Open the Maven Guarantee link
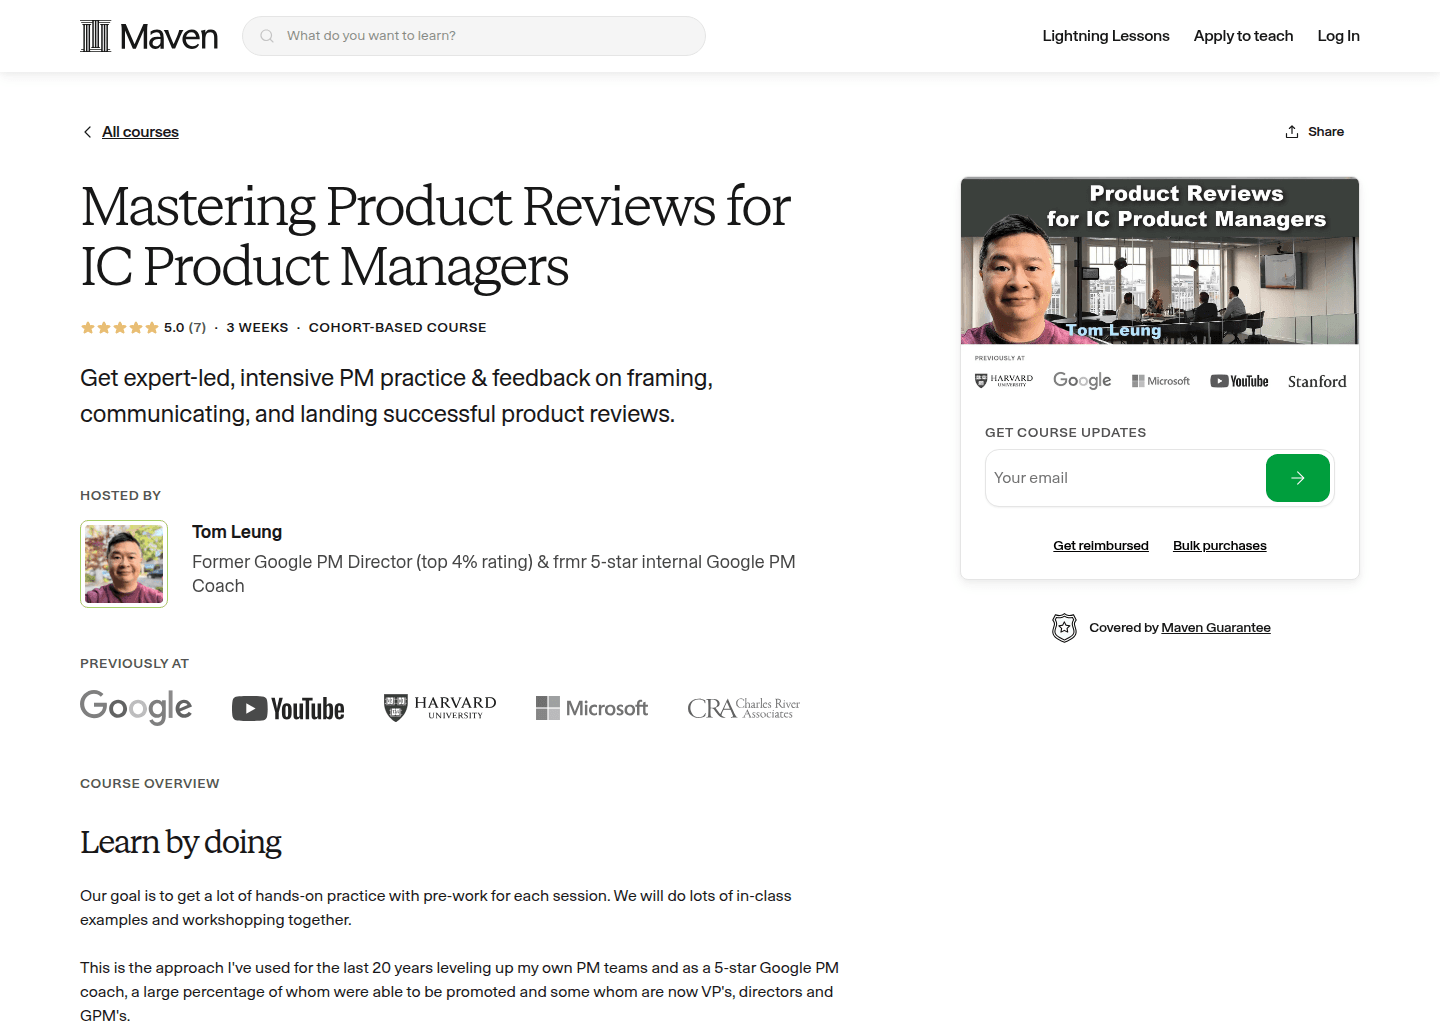 (1216, 627)
